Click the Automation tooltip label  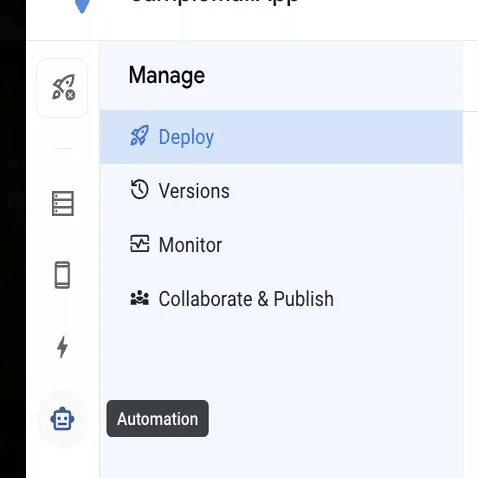coord(157,419)
